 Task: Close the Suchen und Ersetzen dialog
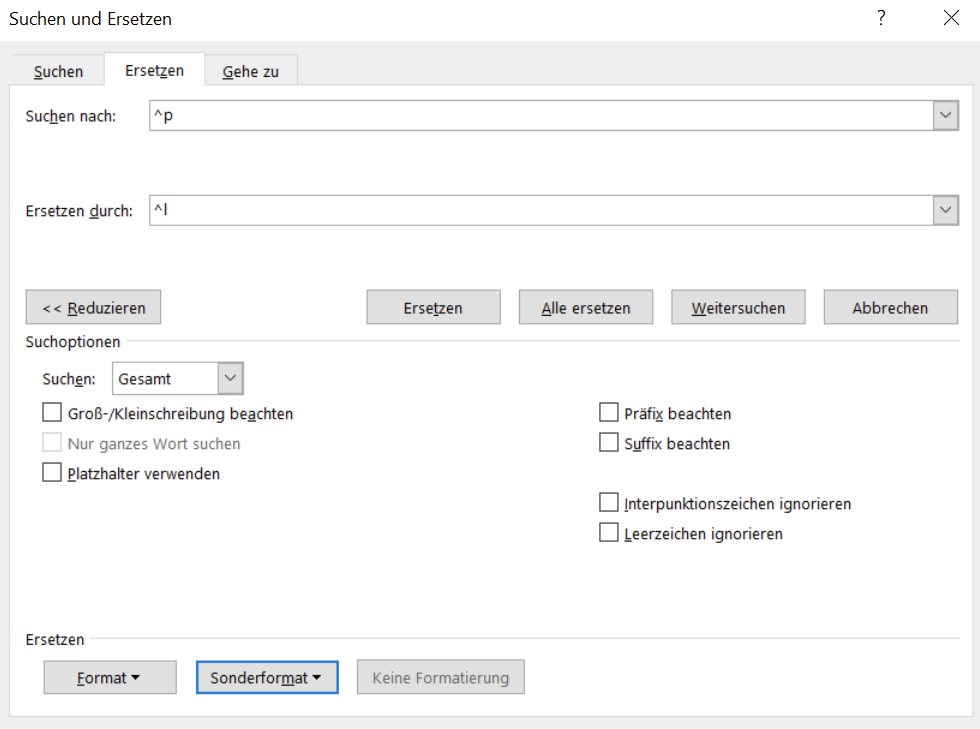[x=950, y=18]
